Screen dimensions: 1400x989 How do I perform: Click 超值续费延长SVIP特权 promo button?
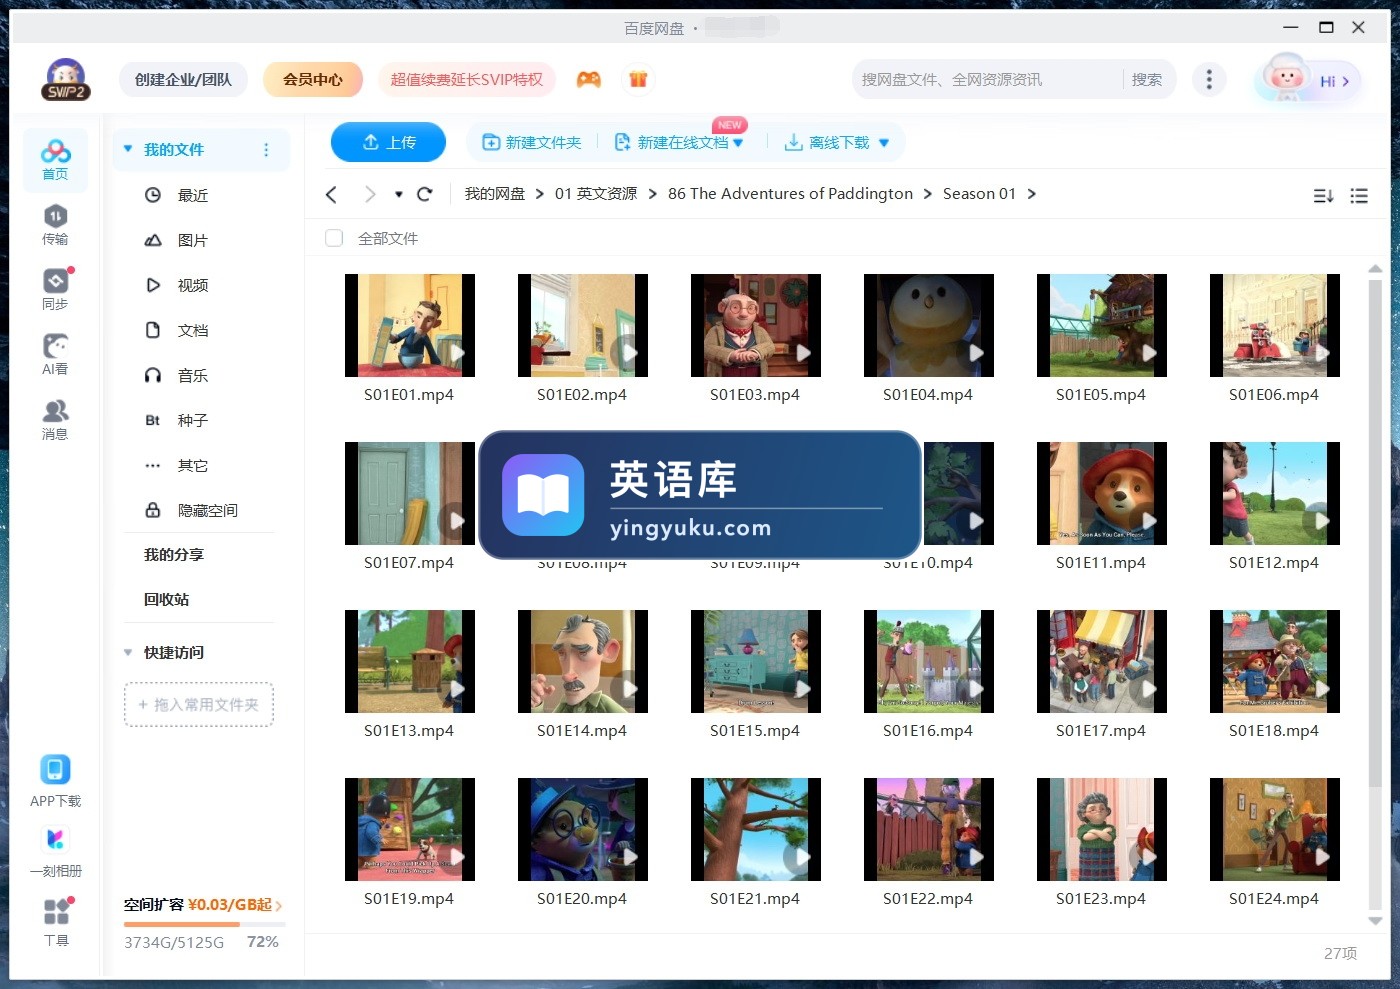click(466, 79)
